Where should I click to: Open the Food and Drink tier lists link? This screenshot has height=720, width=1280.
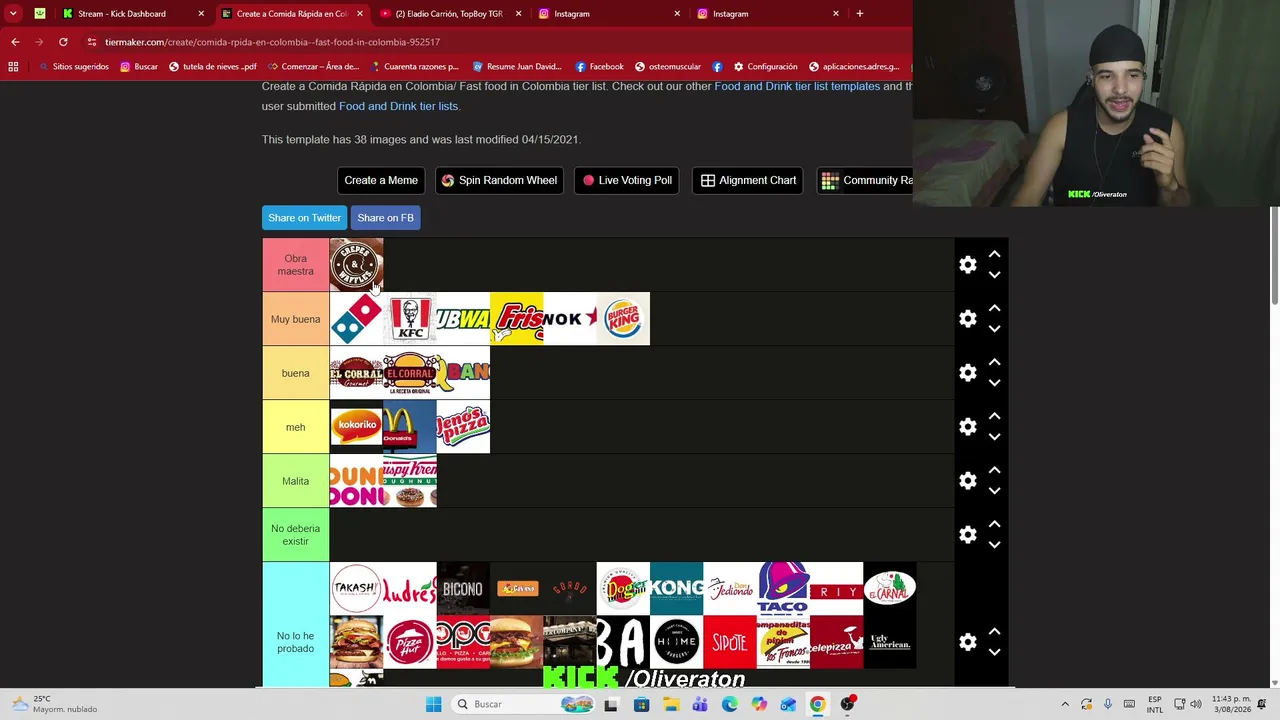[398, 106]
